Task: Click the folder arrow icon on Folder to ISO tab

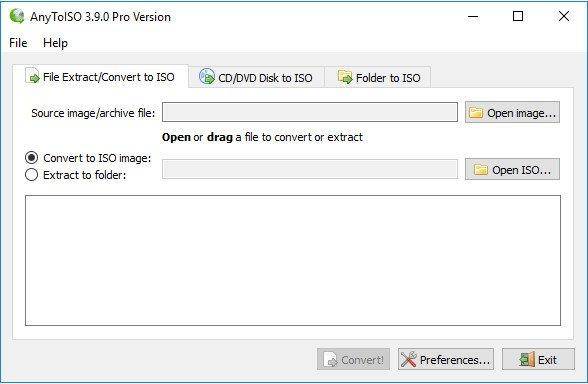Action: click(345, 77)
